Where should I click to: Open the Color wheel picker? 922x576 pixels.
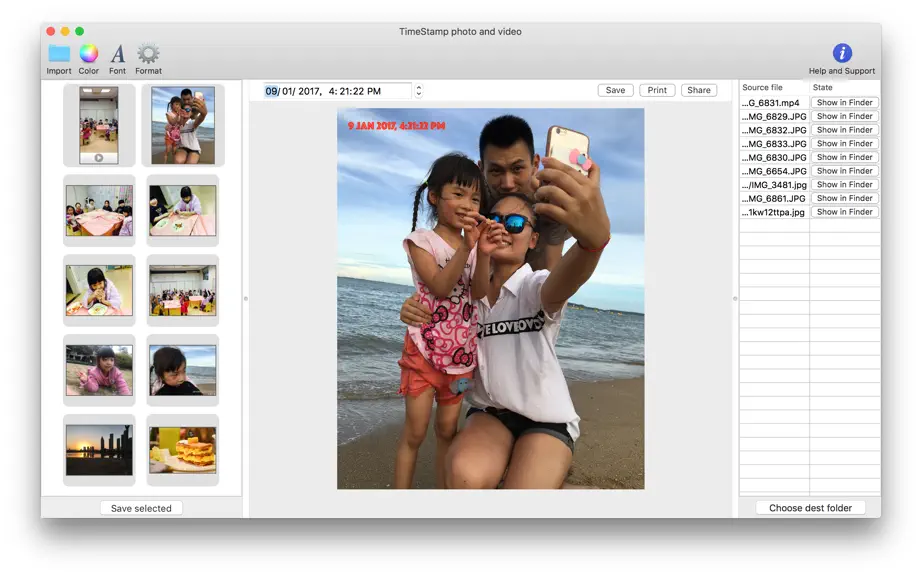89,53
